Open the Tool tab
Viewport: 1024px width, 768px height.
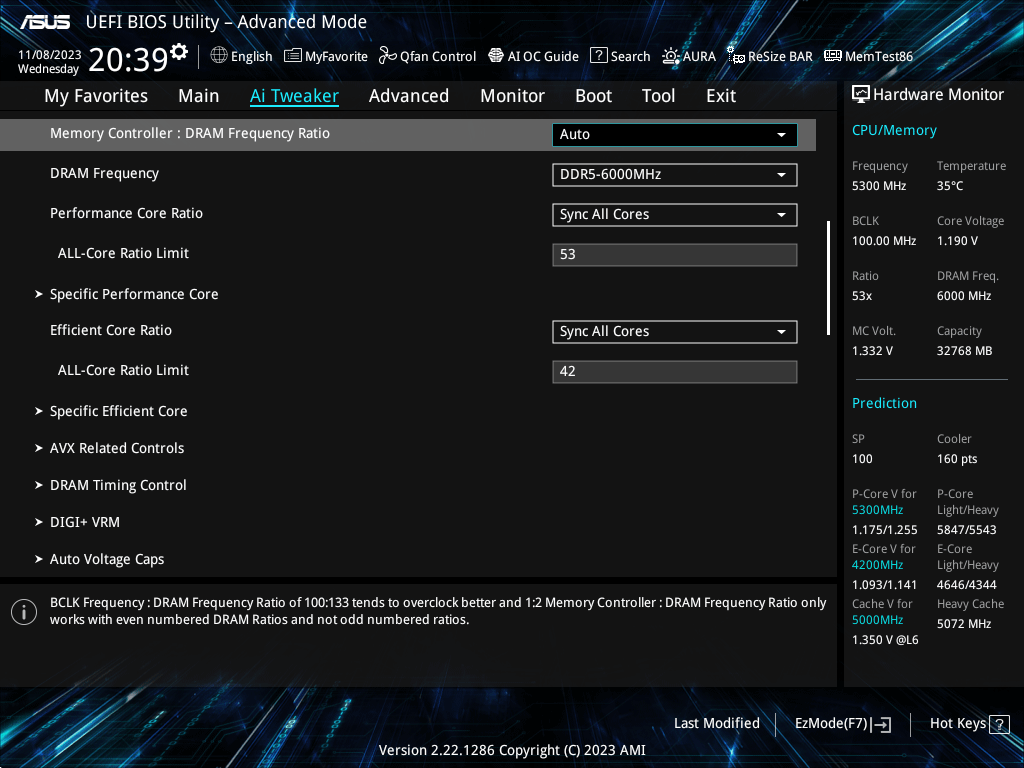coord(658,96)
